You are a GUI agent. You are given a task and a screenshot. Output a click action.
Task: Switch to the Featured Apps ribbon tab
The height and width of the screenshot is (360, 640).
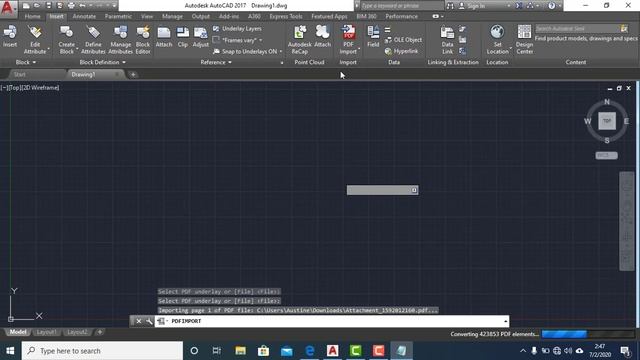[x=329, y=16]
